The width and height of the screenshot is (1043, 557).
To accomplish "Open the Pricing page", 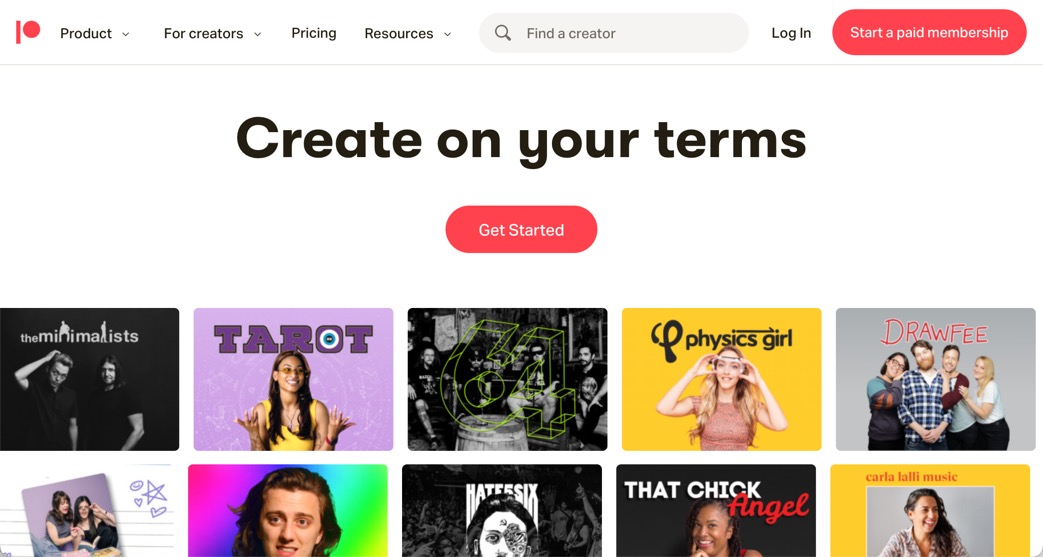I will 314,33.
